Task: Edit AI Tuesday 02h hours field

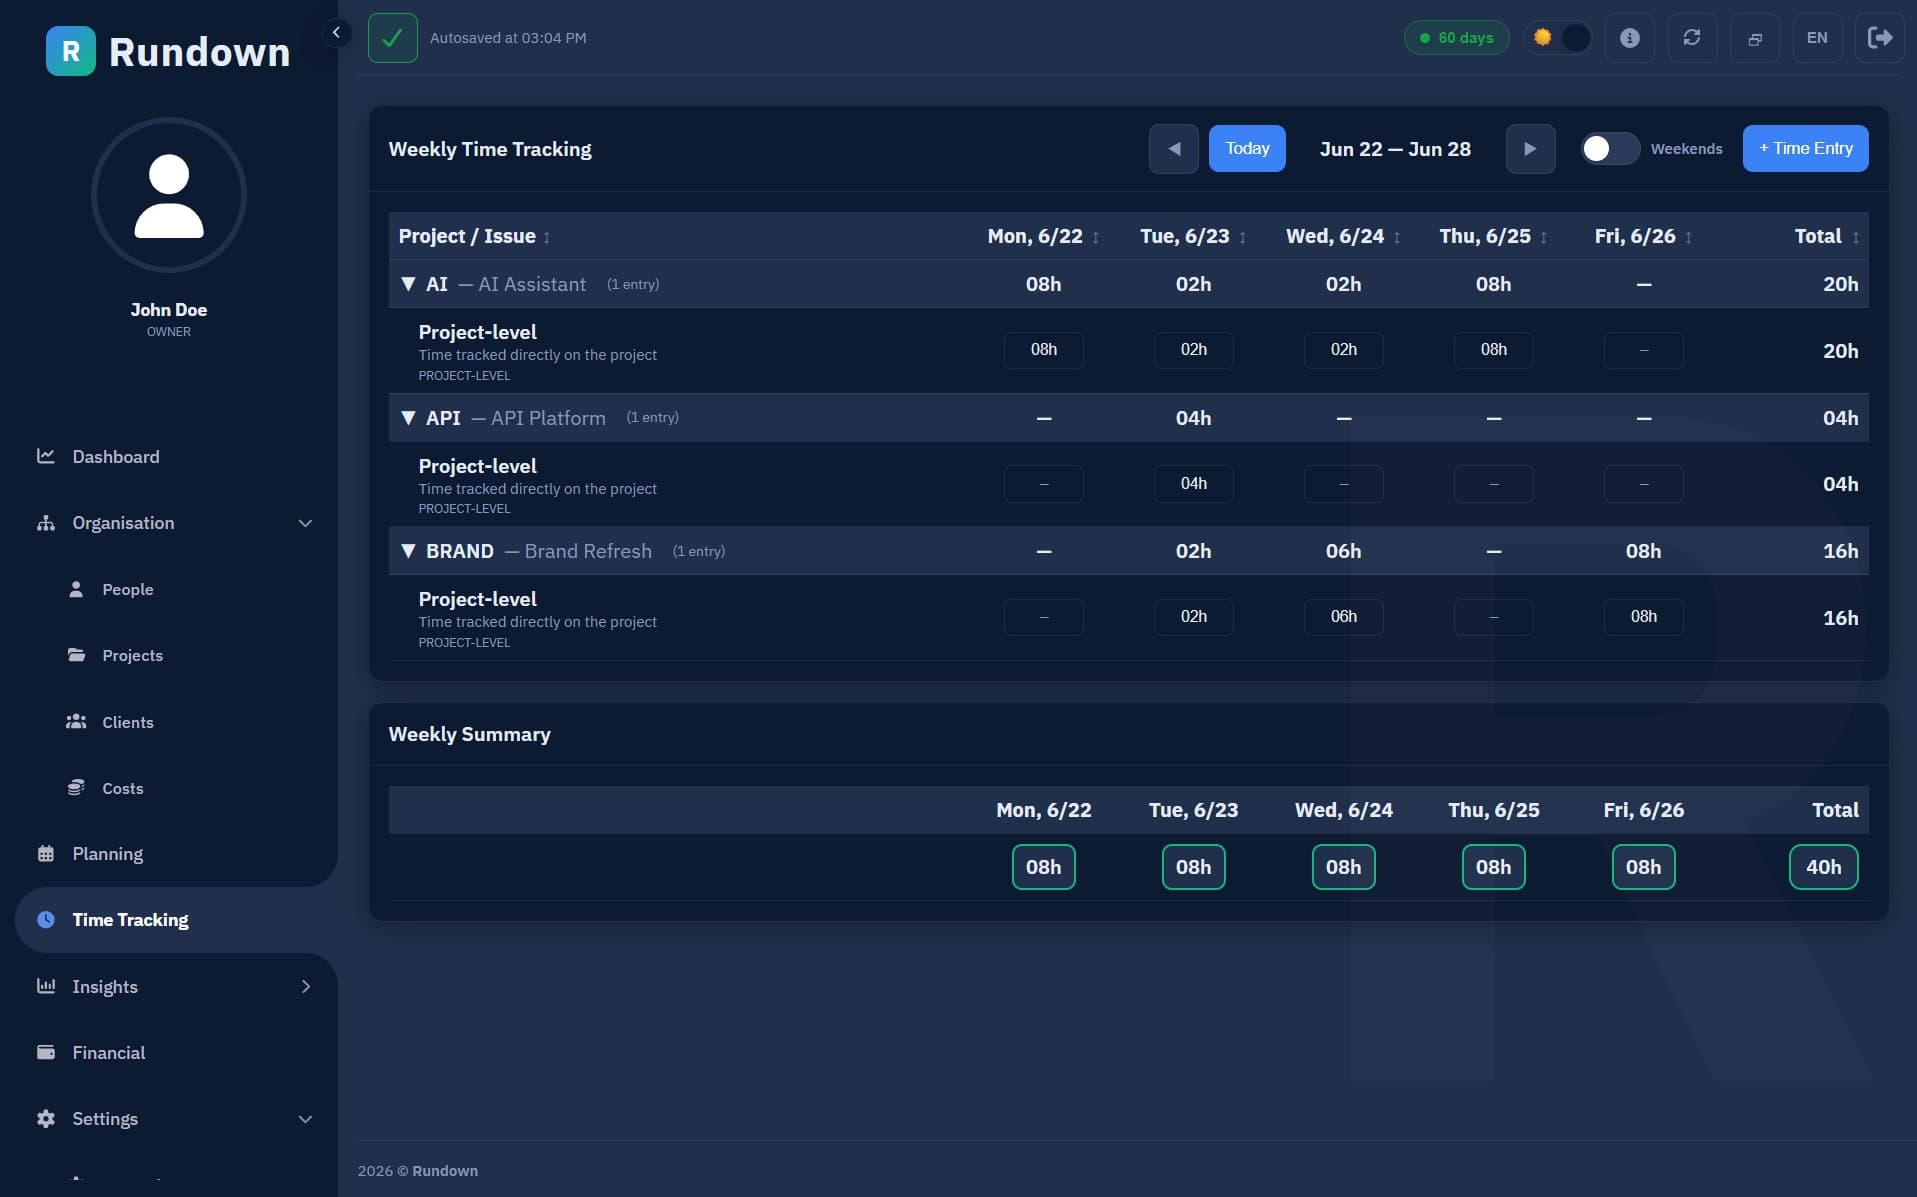Action: [x=1193, y=350]
